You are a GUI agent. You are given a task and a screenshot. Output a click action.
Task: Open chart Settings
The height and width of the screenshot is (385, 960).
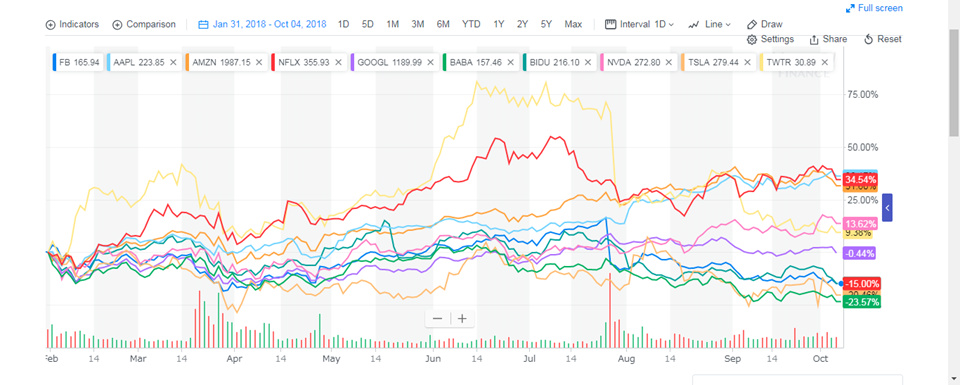point(770,39)
